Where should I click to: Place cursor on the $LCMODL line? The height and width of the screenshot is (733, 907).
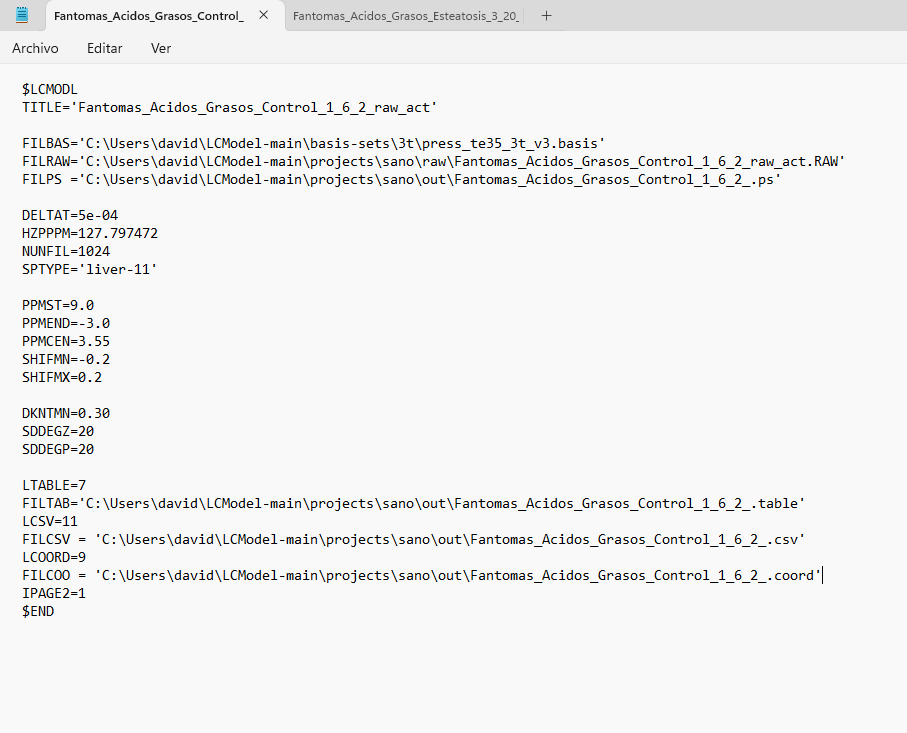click(x=50, y=89)
